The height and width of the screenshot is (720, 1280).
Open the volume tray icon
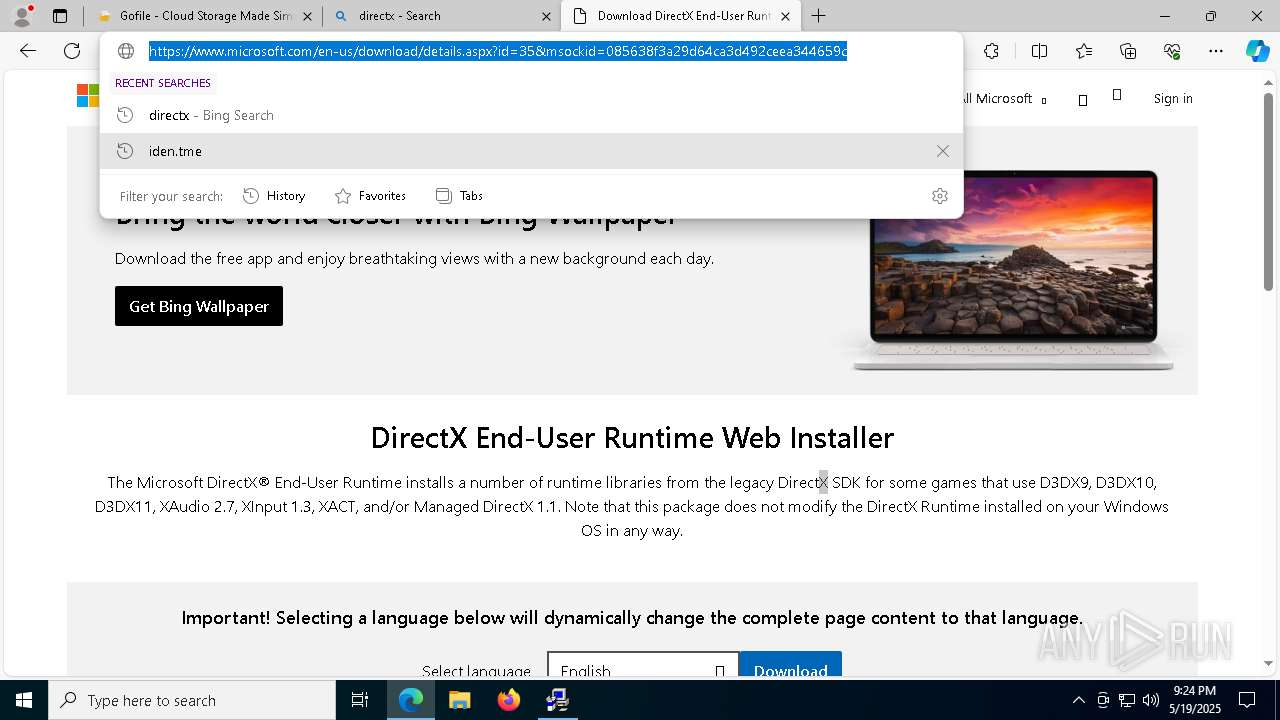point(1151,700)
